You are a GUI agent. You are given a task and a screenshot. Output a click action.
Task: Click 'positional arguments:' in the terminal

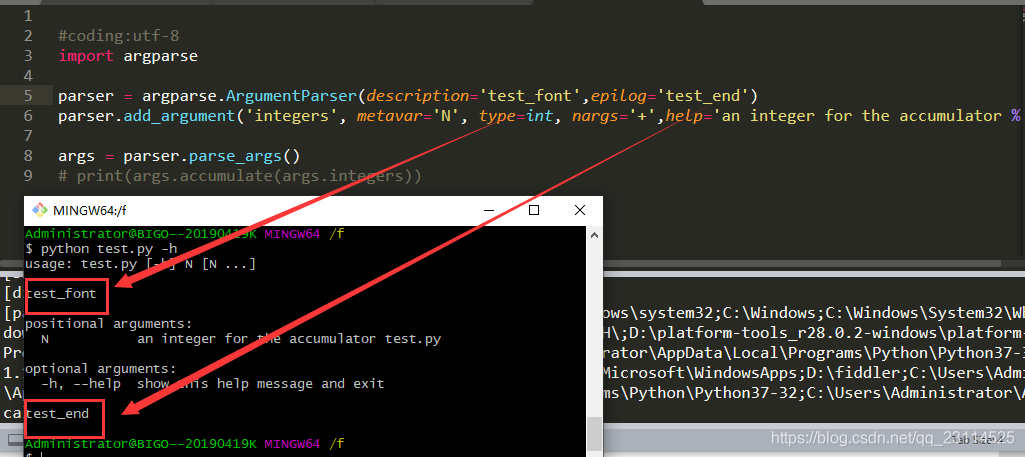(x=109, y=324)
